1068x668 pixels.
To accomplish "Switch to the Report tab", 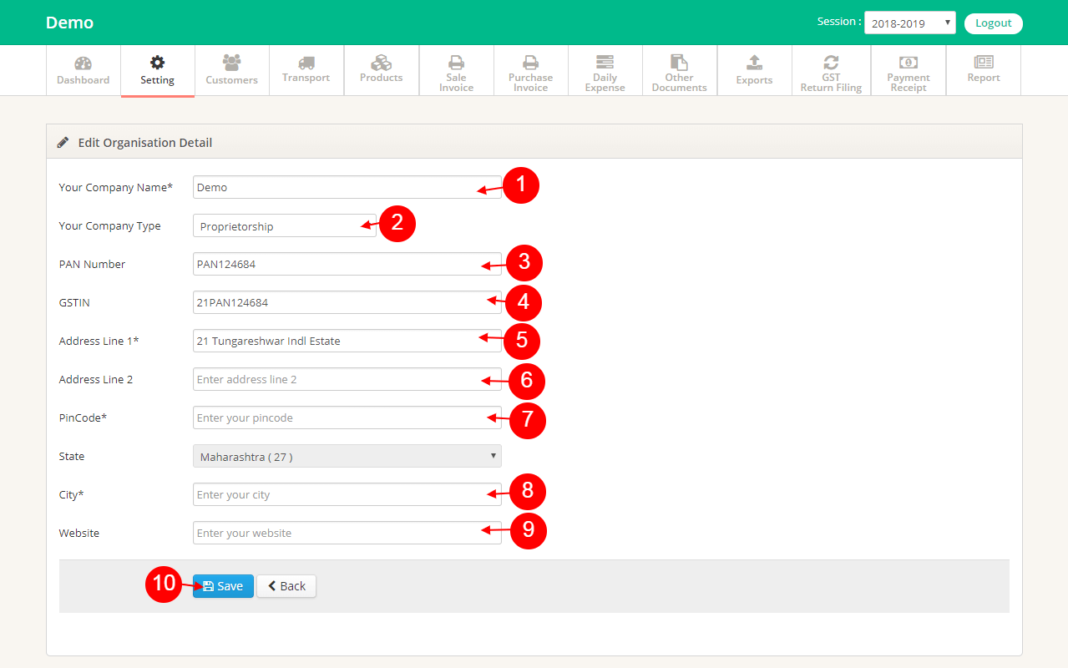I will coord(983,70).
